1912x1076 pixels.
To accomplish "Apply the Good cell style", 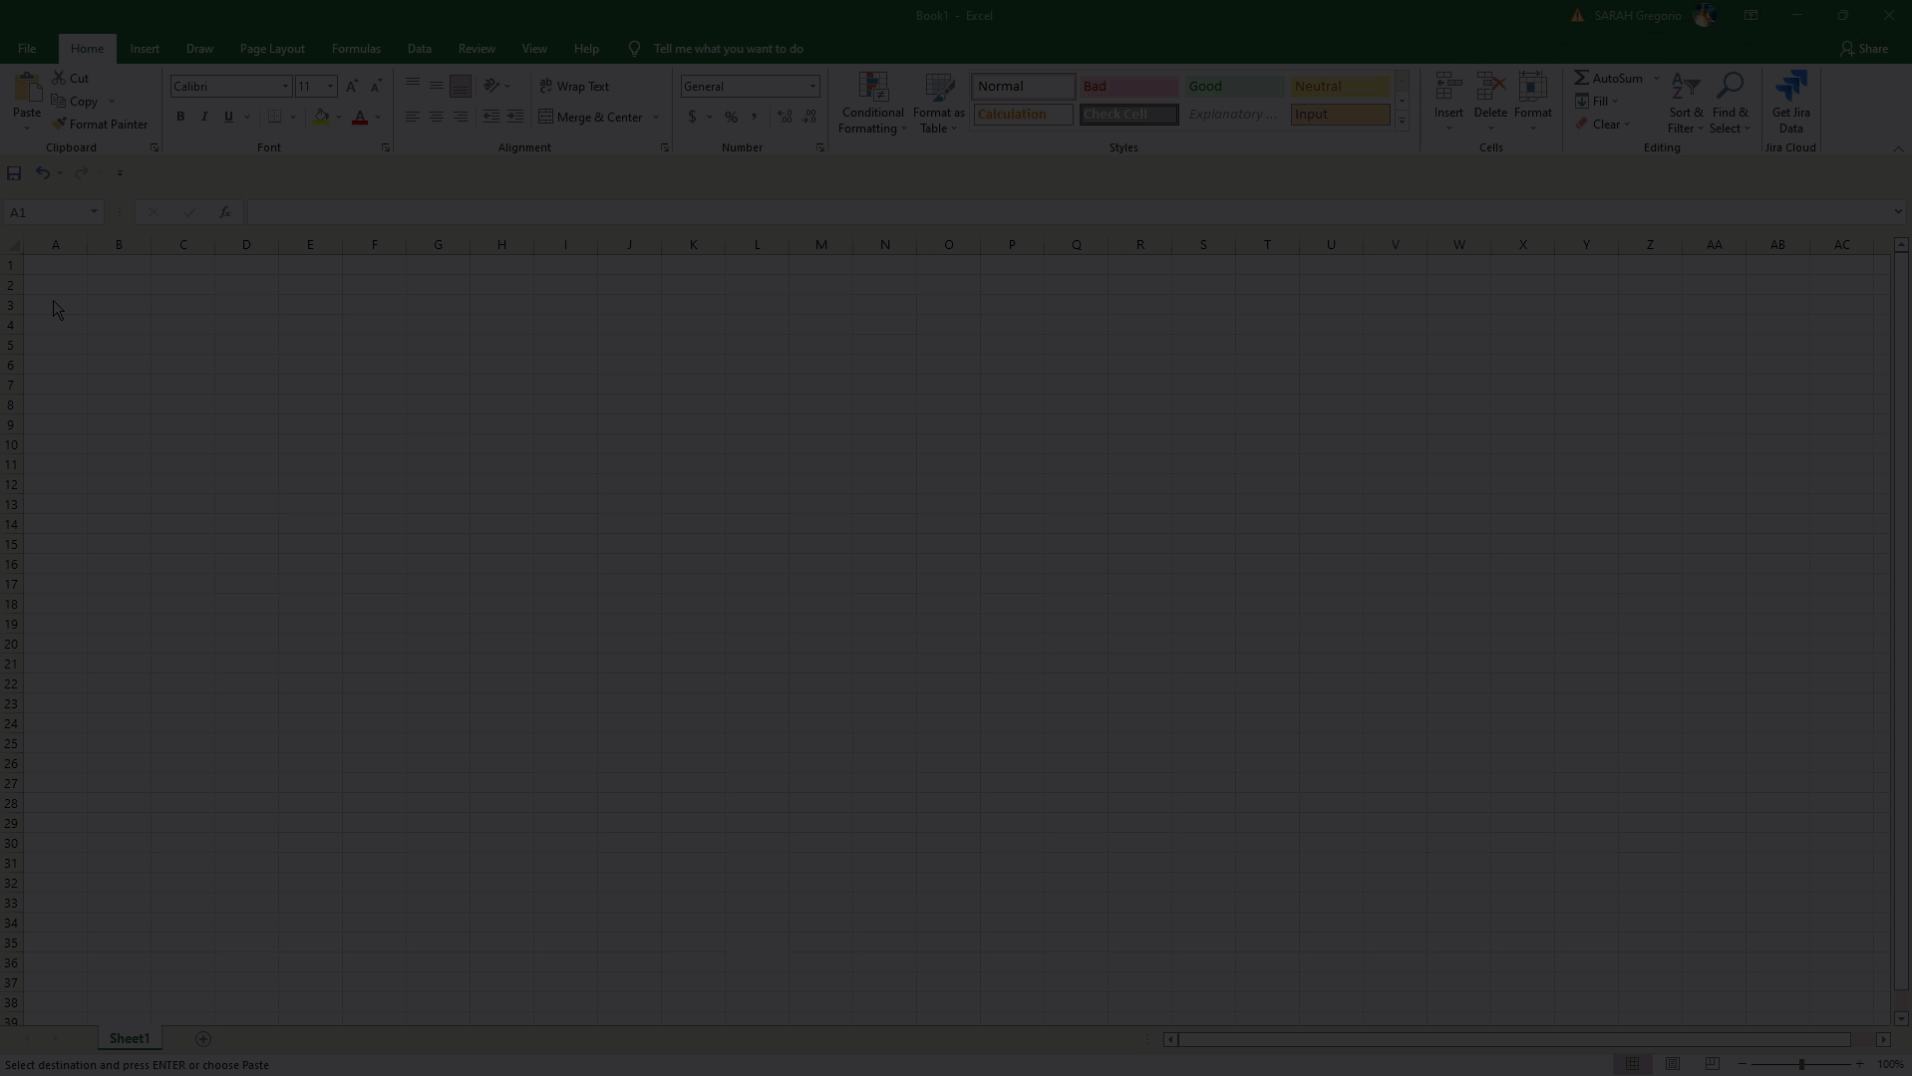I will pos(1233,86).
